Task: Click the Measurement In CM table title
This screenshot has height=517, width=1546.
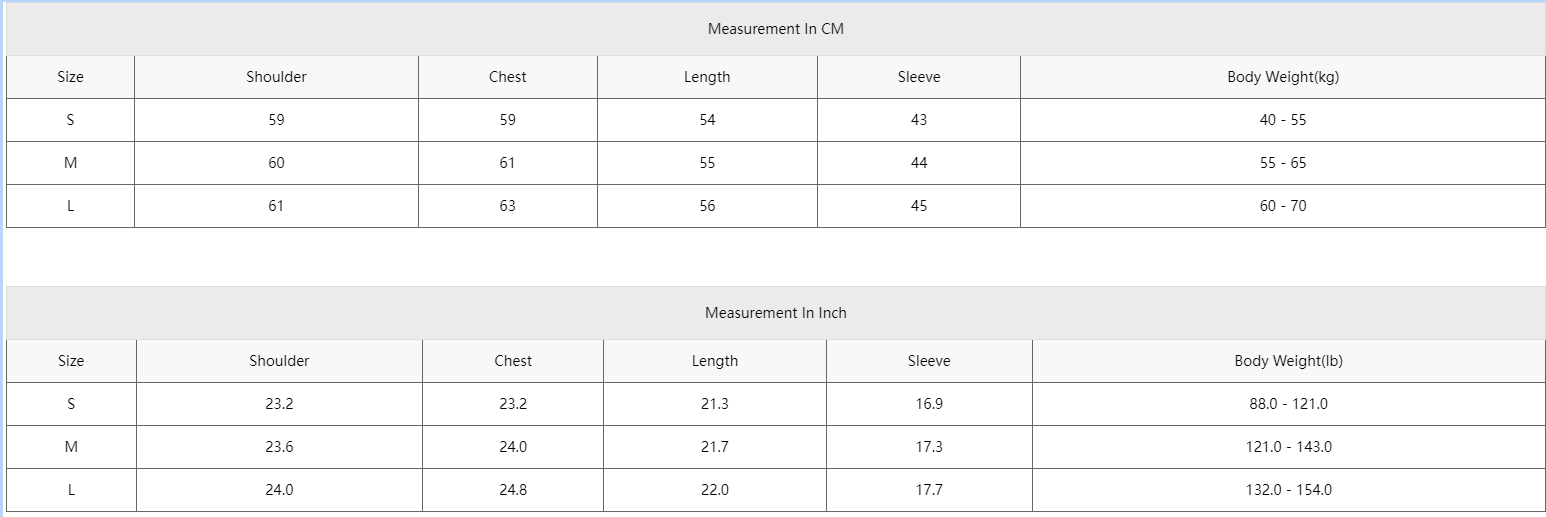Action: click(x=775, y=29)
